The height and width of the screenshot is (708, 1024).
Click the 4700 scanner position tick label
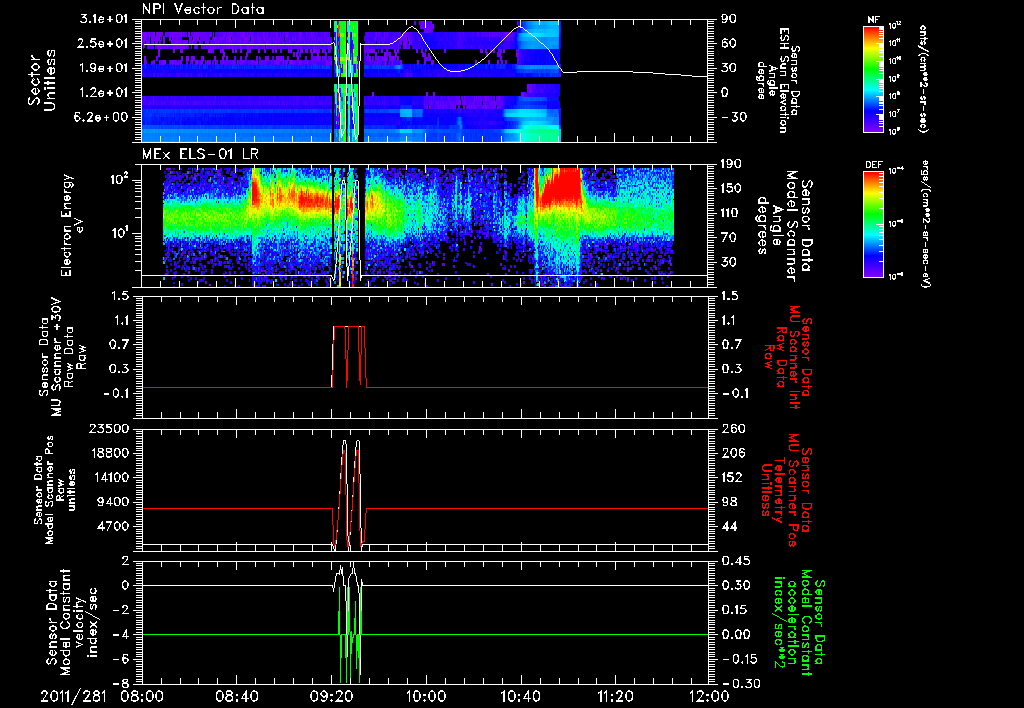pyautogui.click(x=112, y=526)
